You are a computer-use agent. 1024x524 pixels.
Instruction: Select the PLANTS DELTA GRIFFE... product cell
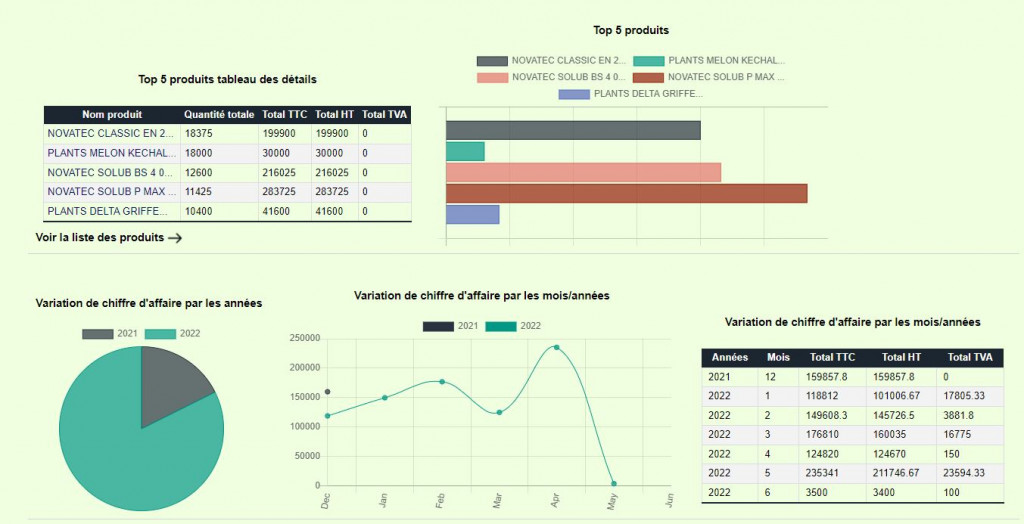pyautogui.click(x=112, y=212)
